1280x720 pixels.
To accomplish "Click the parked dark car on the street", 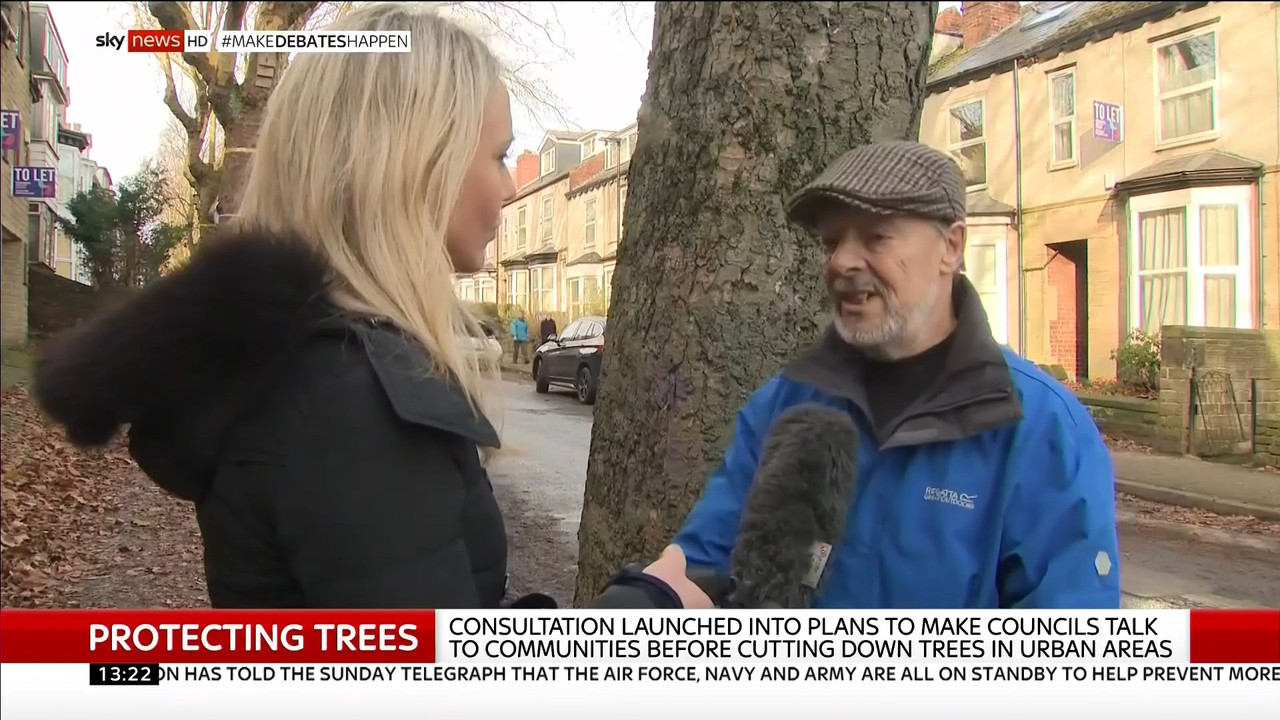I will click(569, 359).
